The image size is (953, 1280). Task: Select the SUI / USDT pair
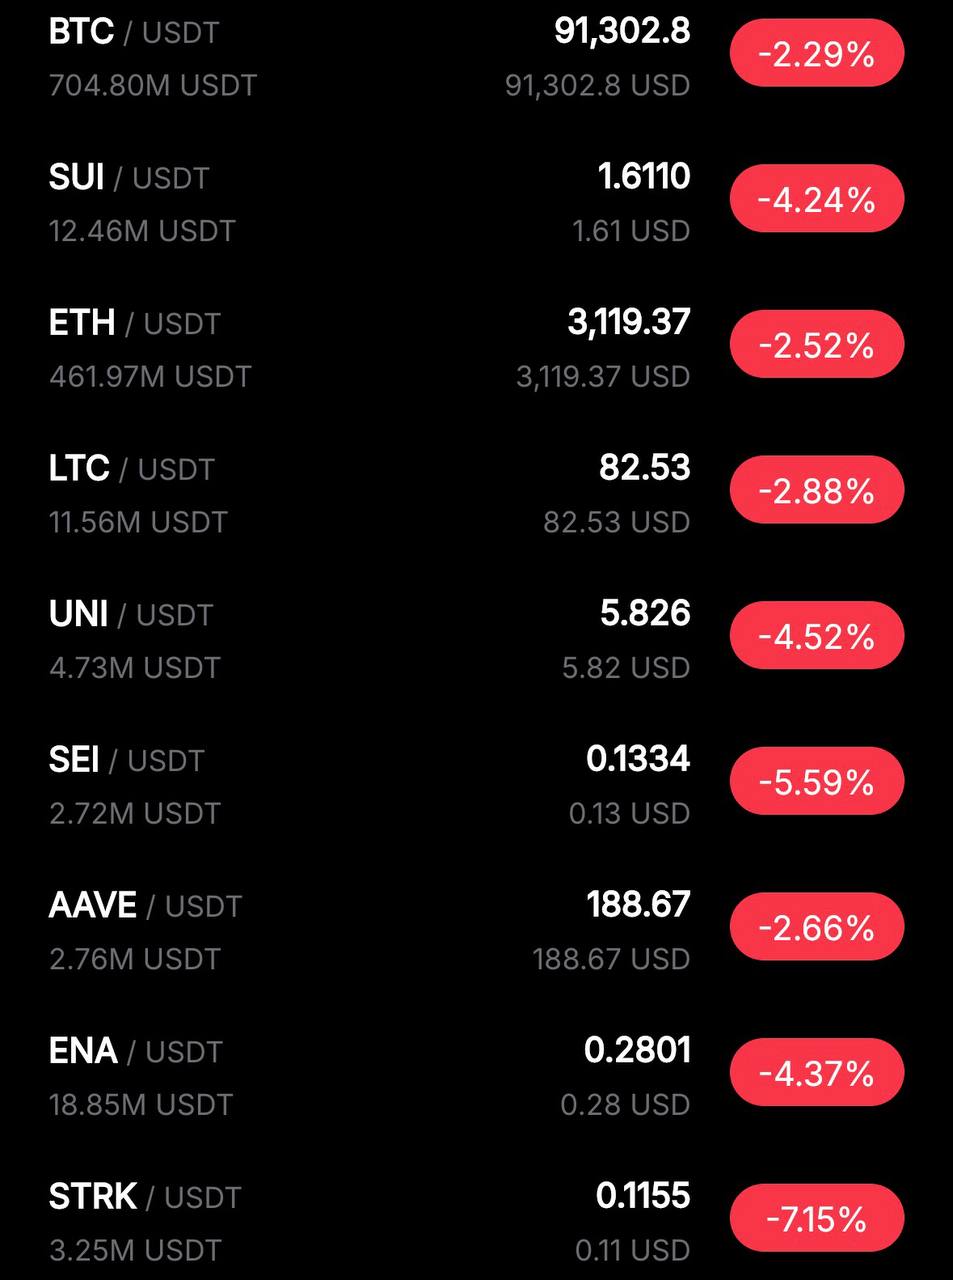click(128, 178)
